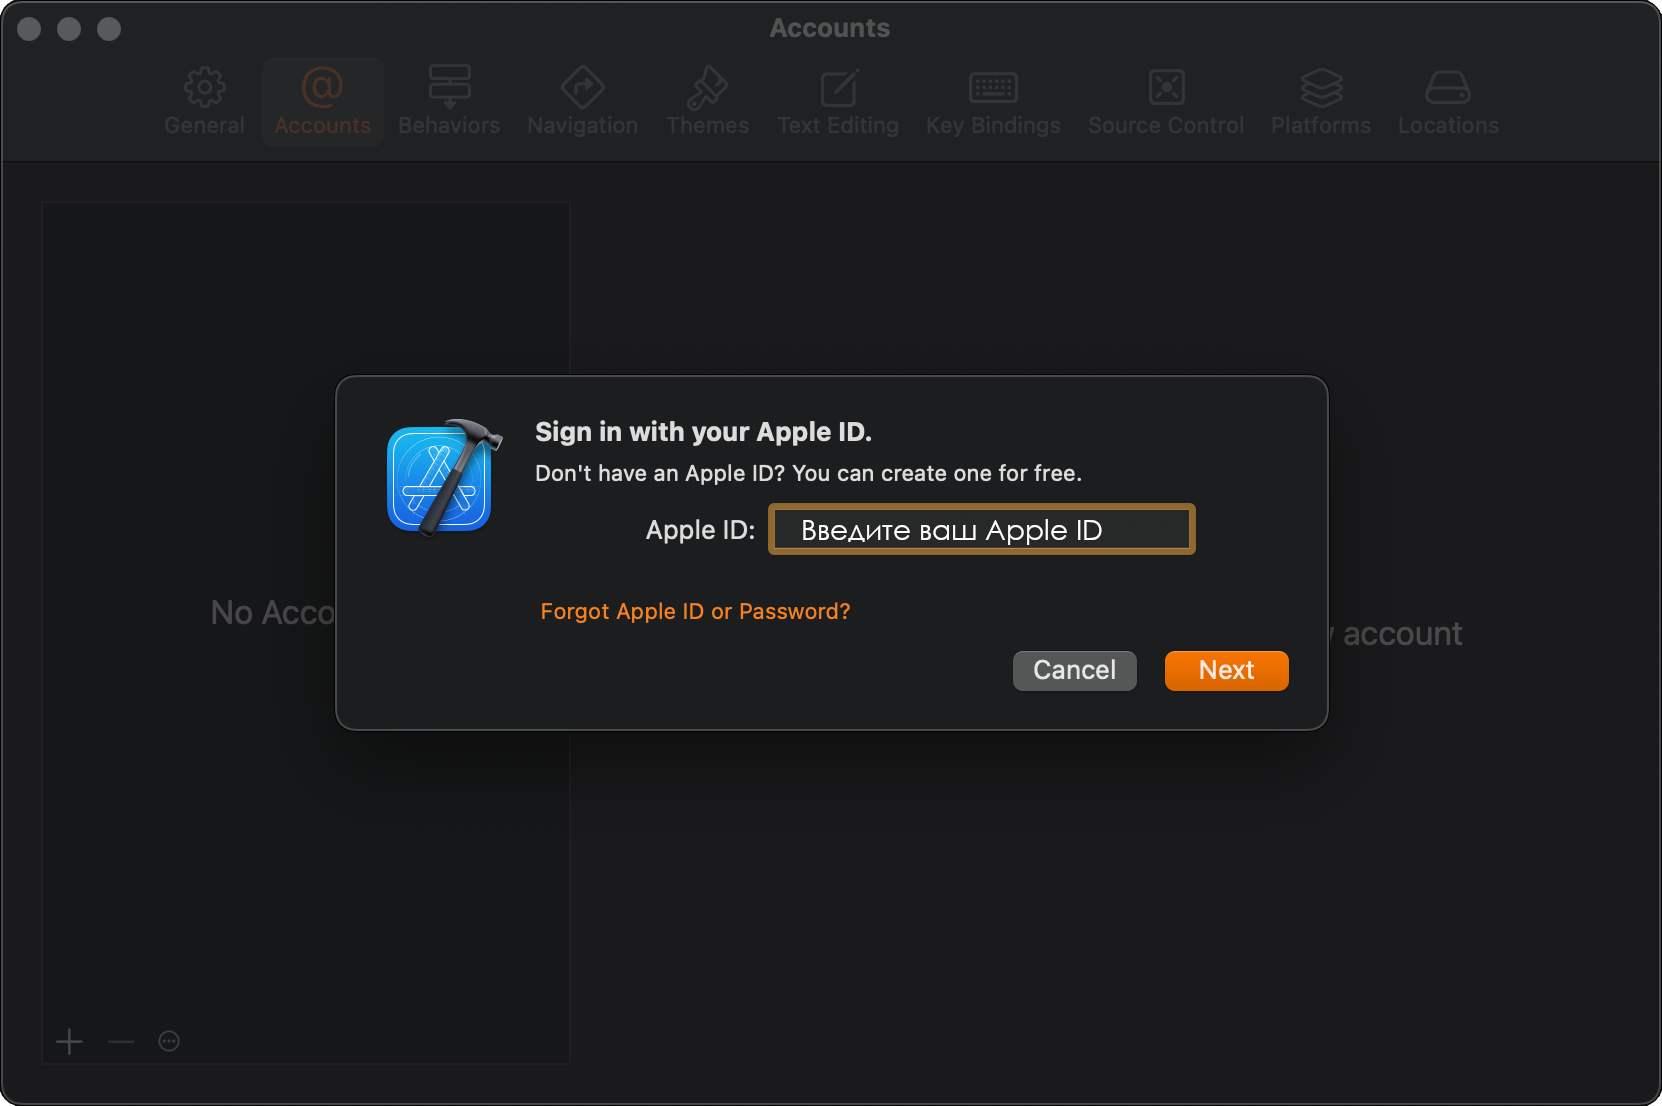This screenshot has width=1662, height=1106.
Task: Select the Accounts @ icon
Action: 322,89
